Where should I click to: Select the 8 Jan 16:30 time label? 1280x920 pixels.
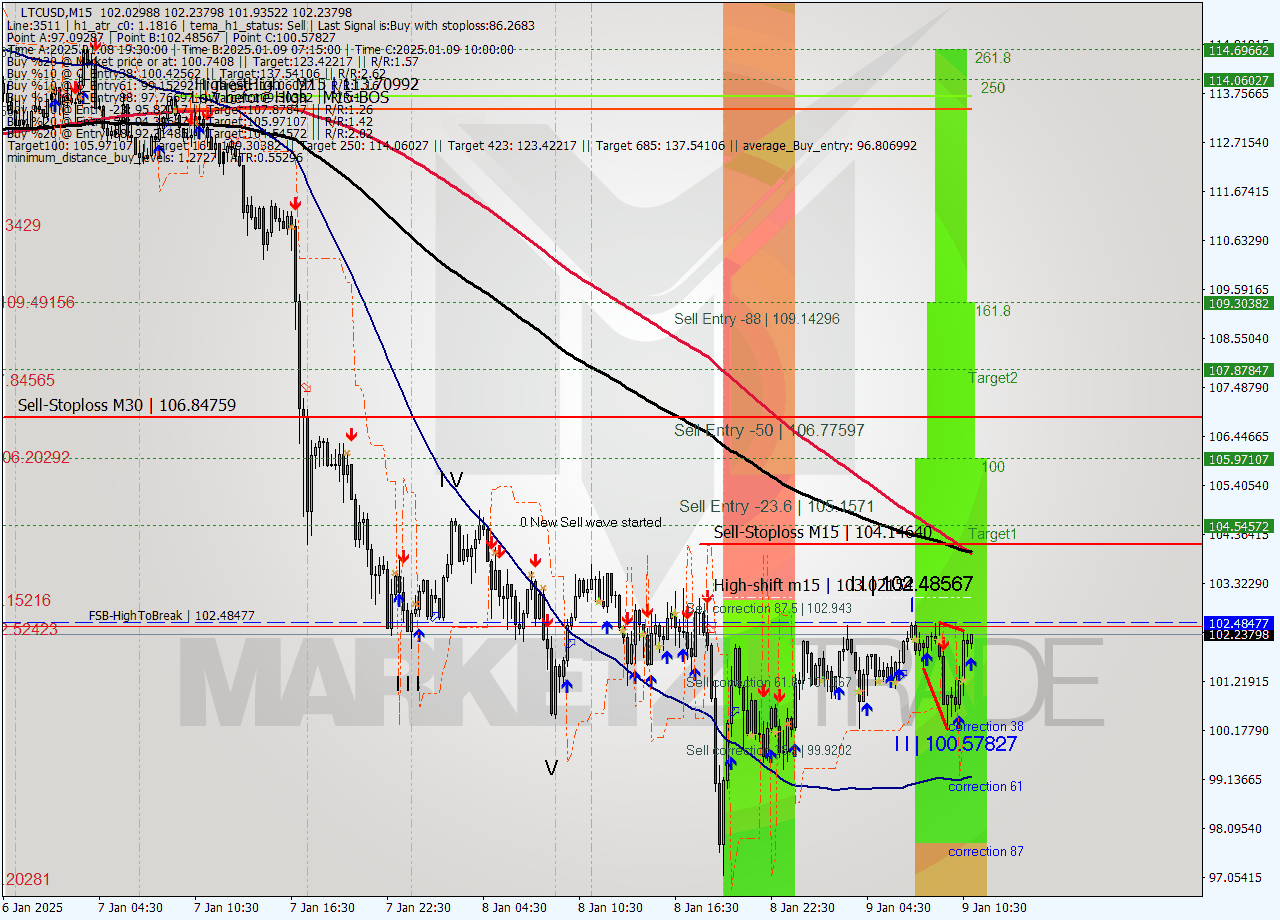(708, 908)
